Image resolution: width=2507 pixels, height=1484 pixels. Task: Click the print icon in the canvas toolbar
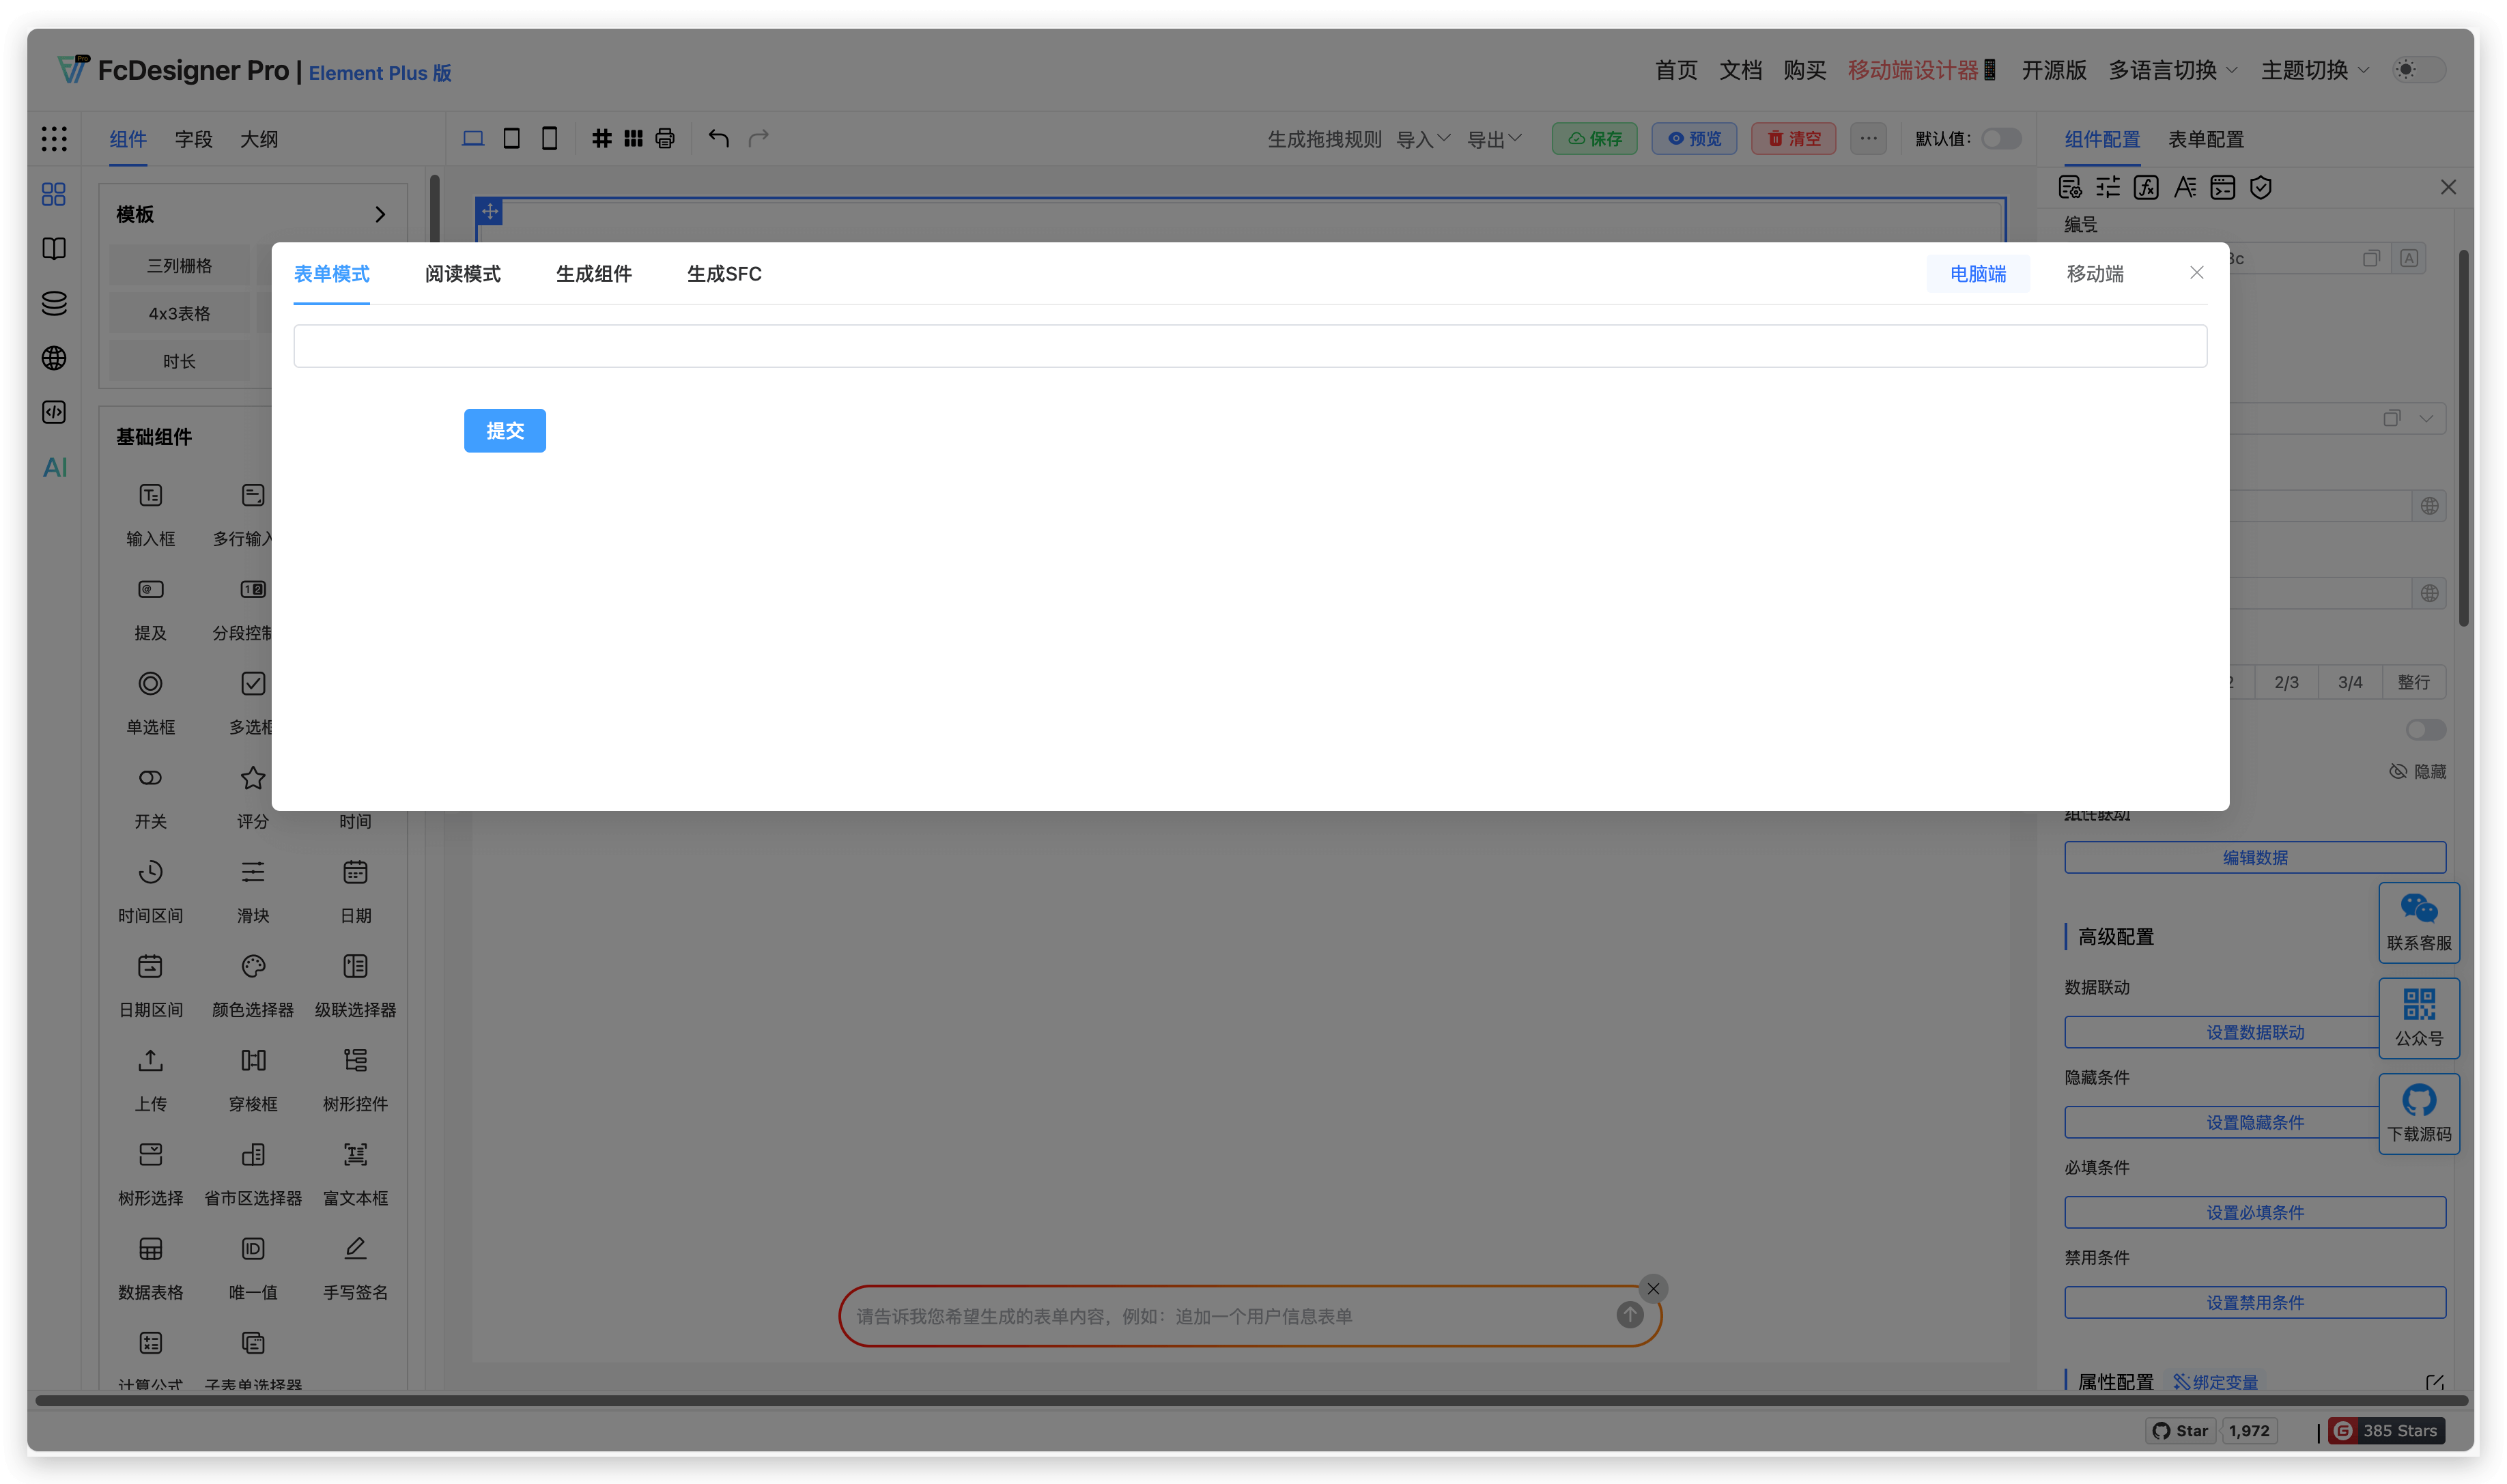point(665,138)
